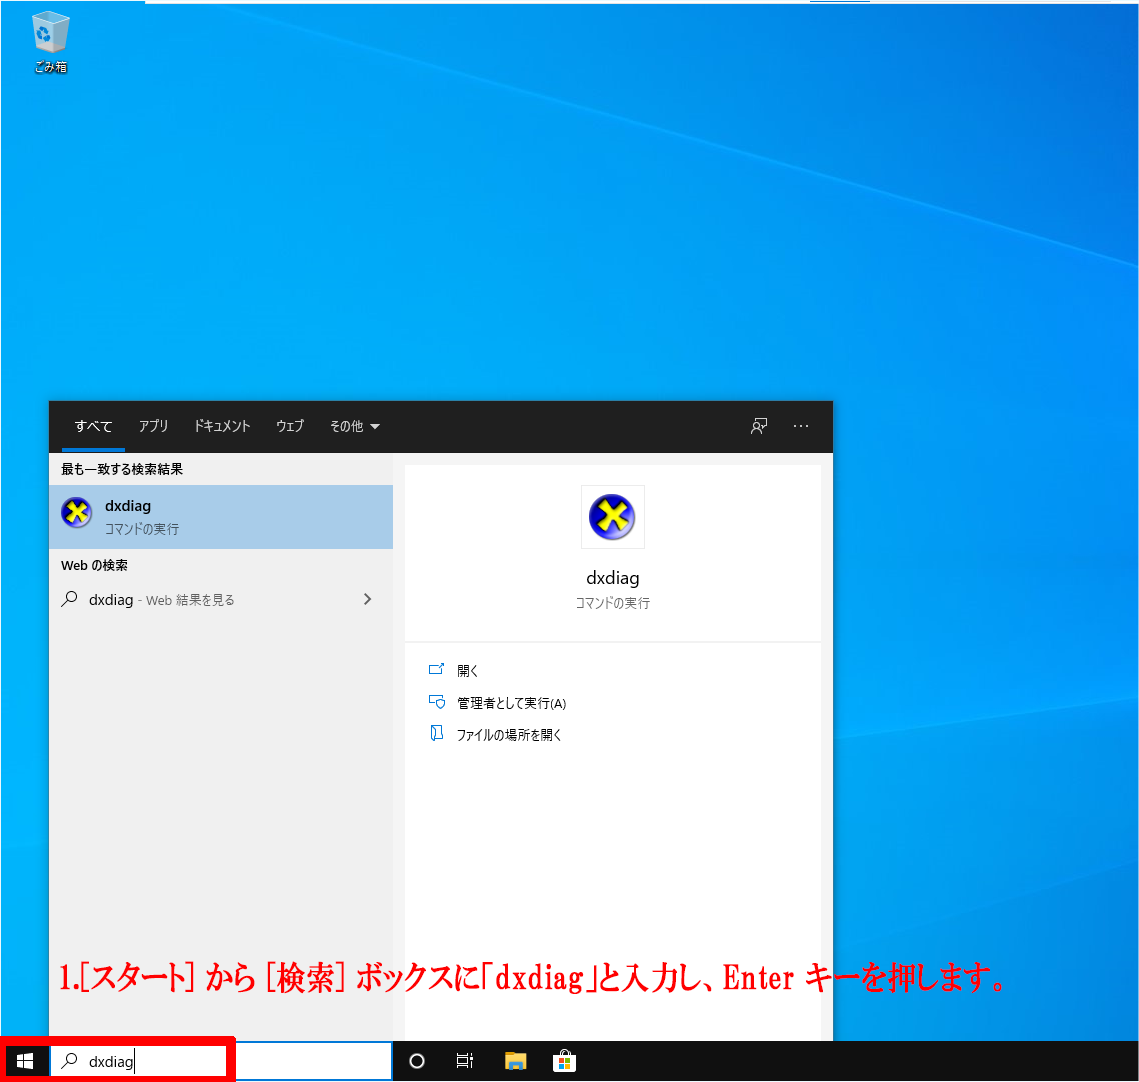The image size is (1139, 1082).
Task: Open the three-dots options menu
Action: 801,426
